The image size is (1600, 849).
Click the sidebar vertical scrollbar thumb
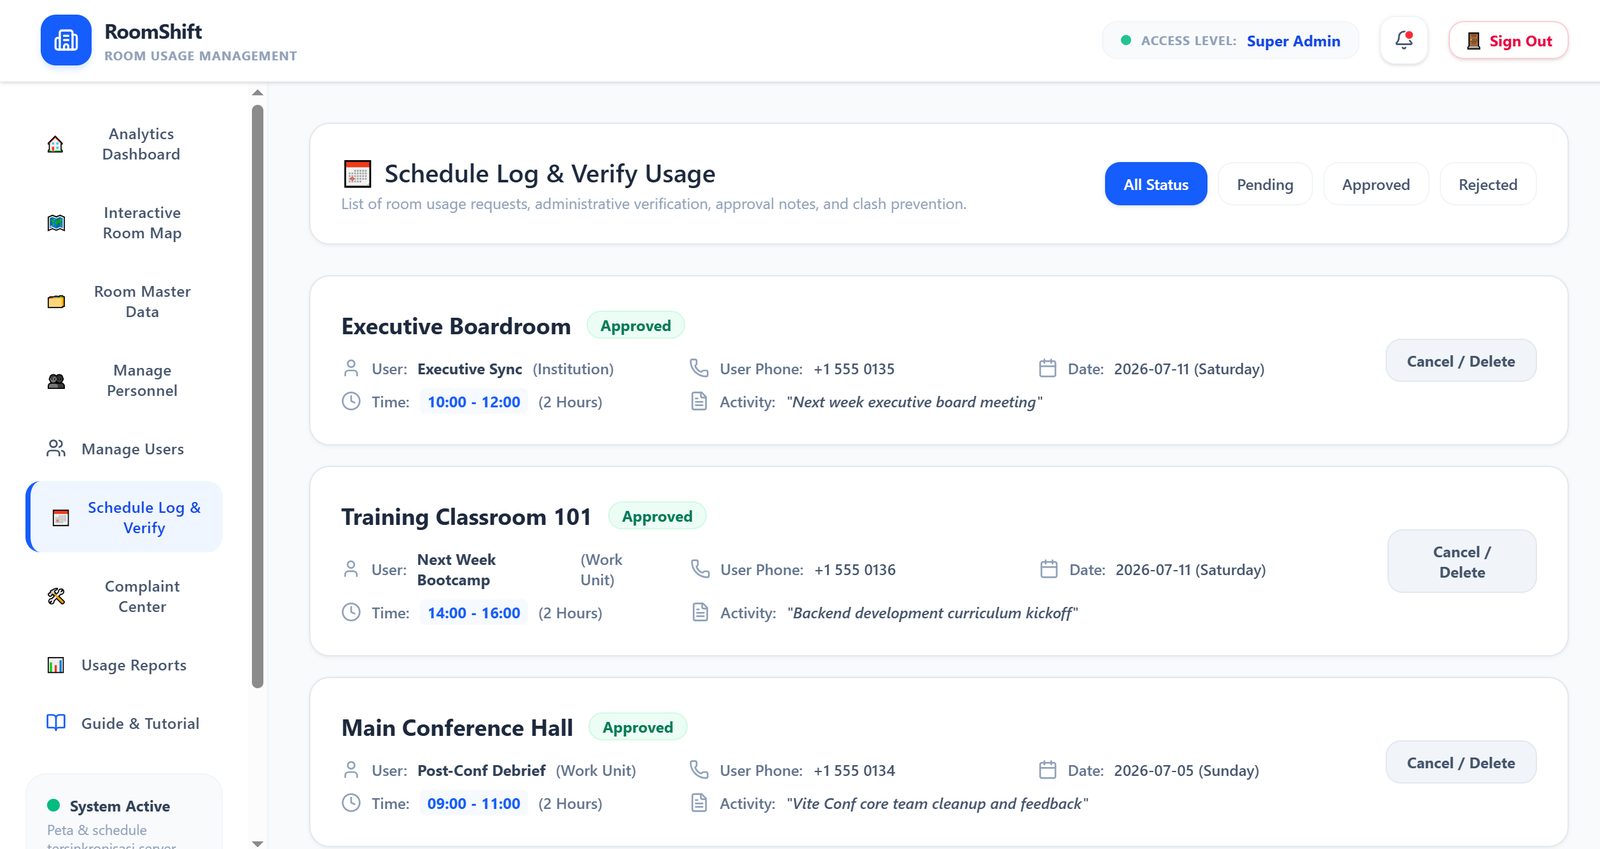pyautogui.click(x=258, y=396)
